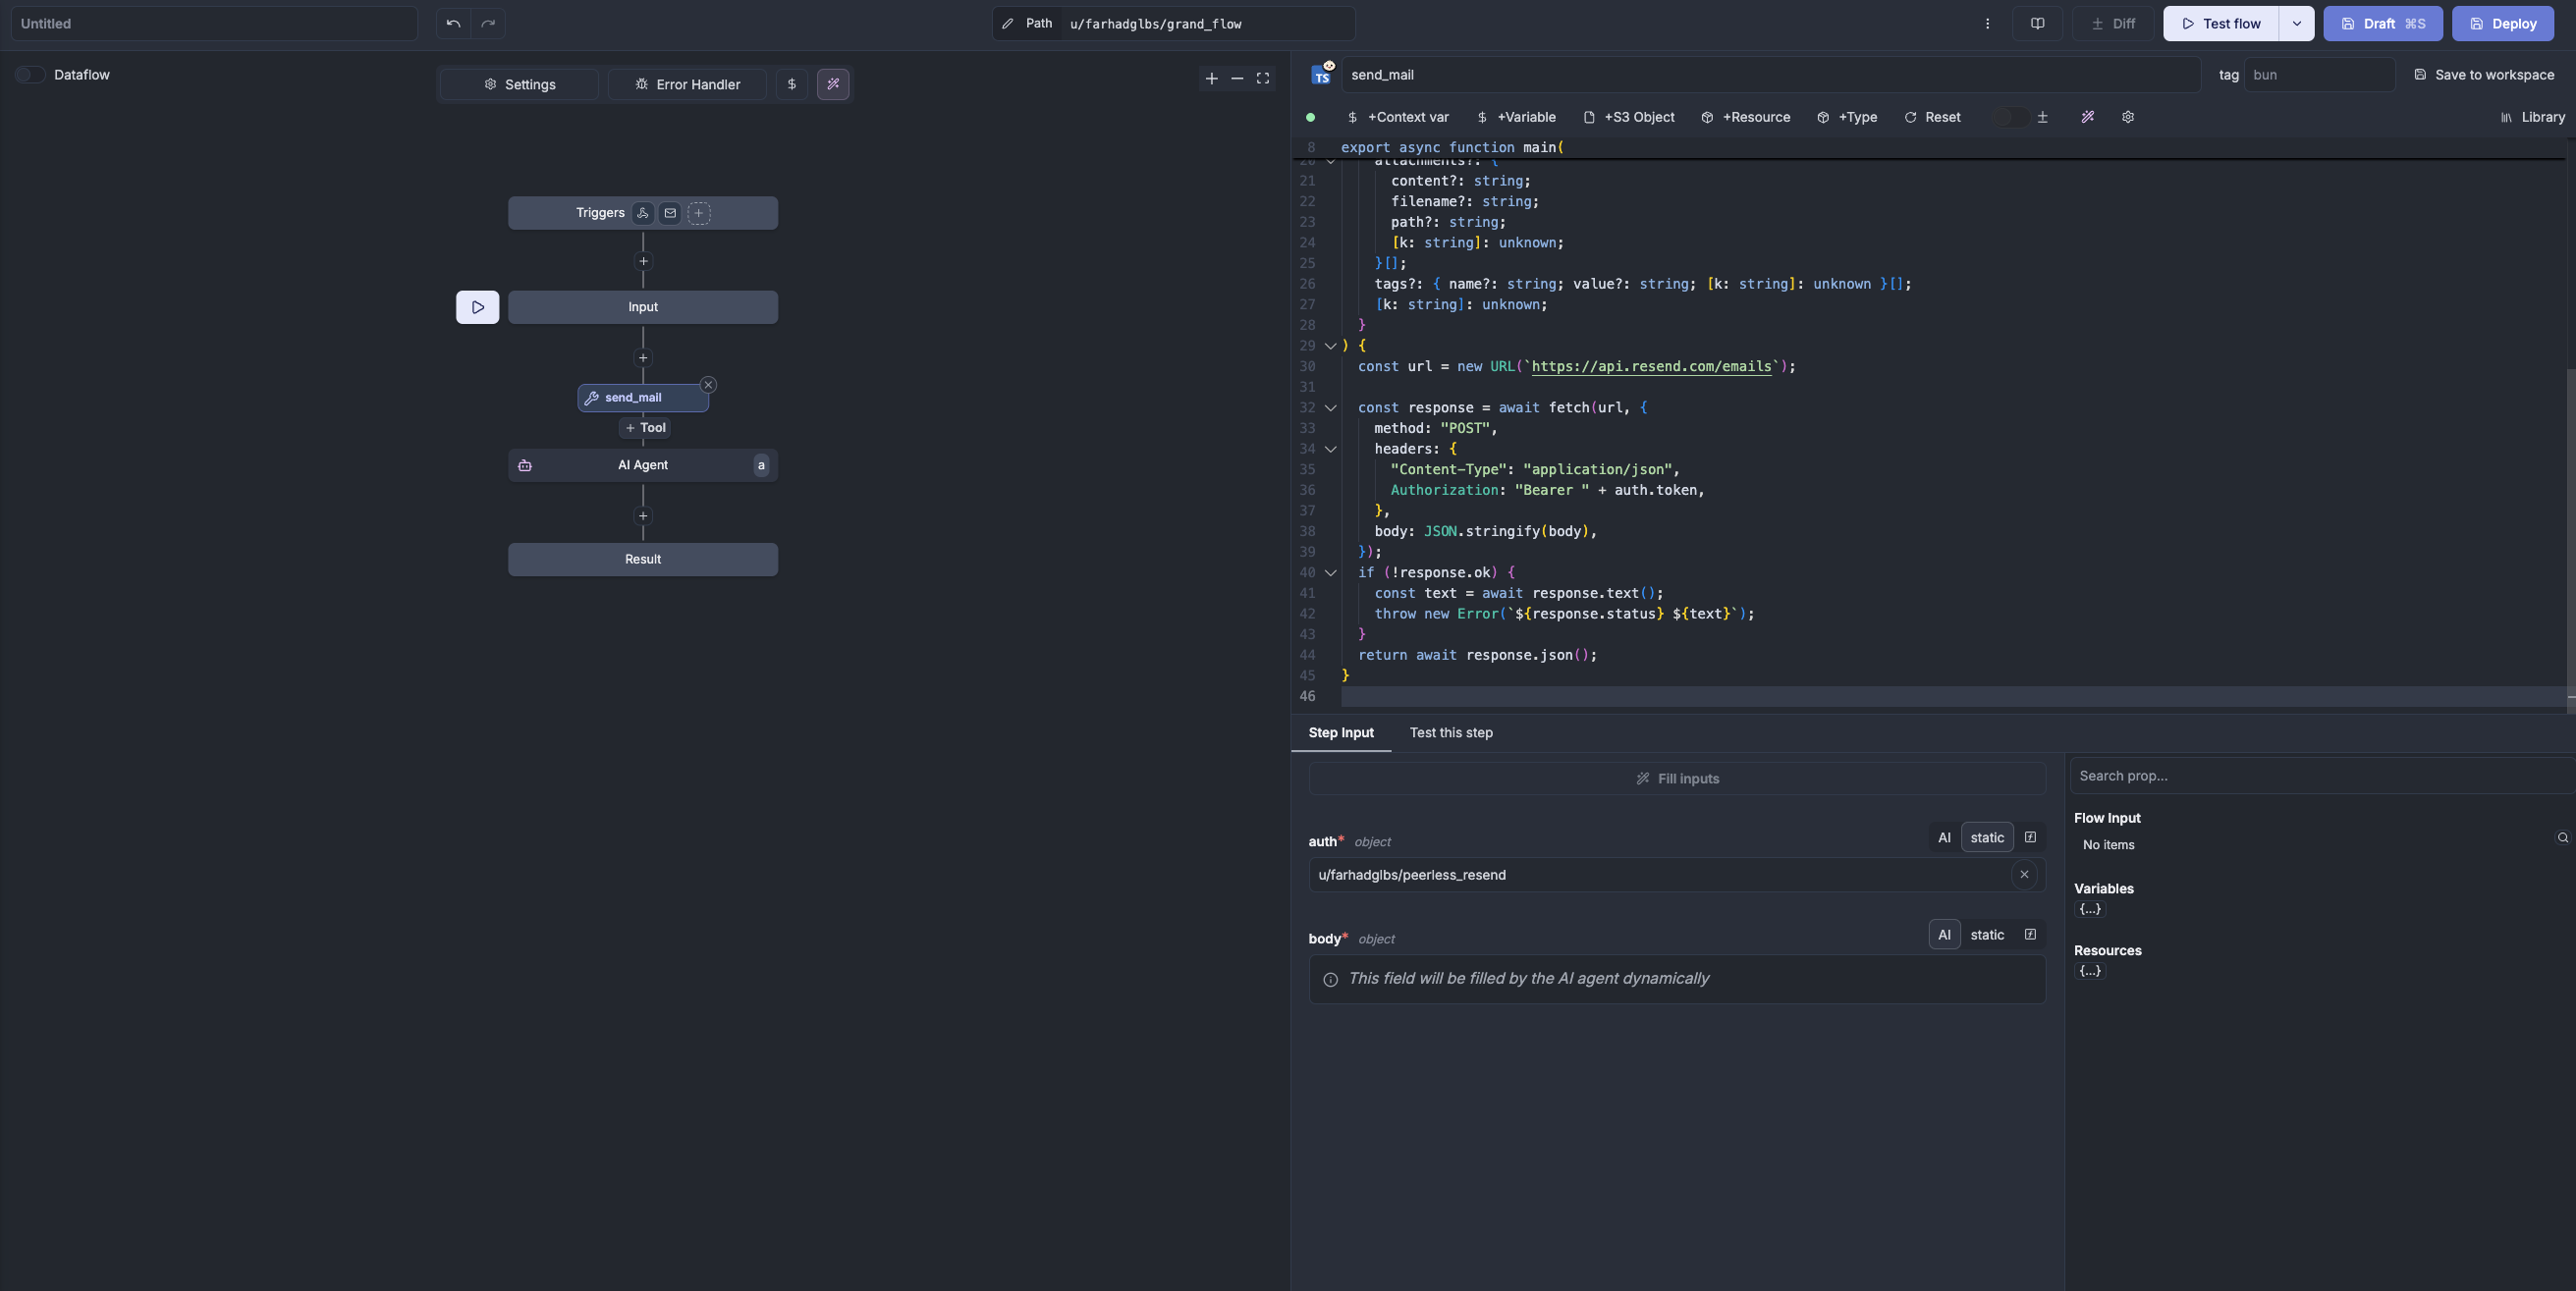Click the green status dot in code toolbar
The width and height of the screenshot is (2576, 1291).
pyautogui.click(x=1310, y=117)
